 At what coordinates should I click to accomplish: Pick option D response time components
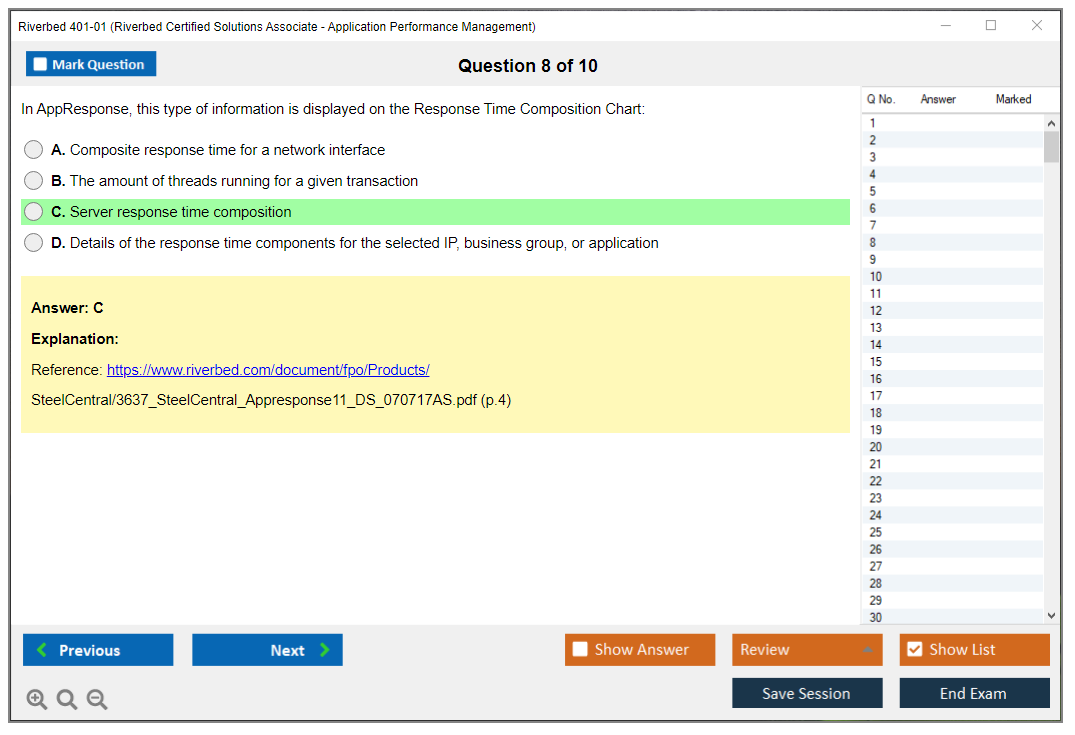point(34,243)
